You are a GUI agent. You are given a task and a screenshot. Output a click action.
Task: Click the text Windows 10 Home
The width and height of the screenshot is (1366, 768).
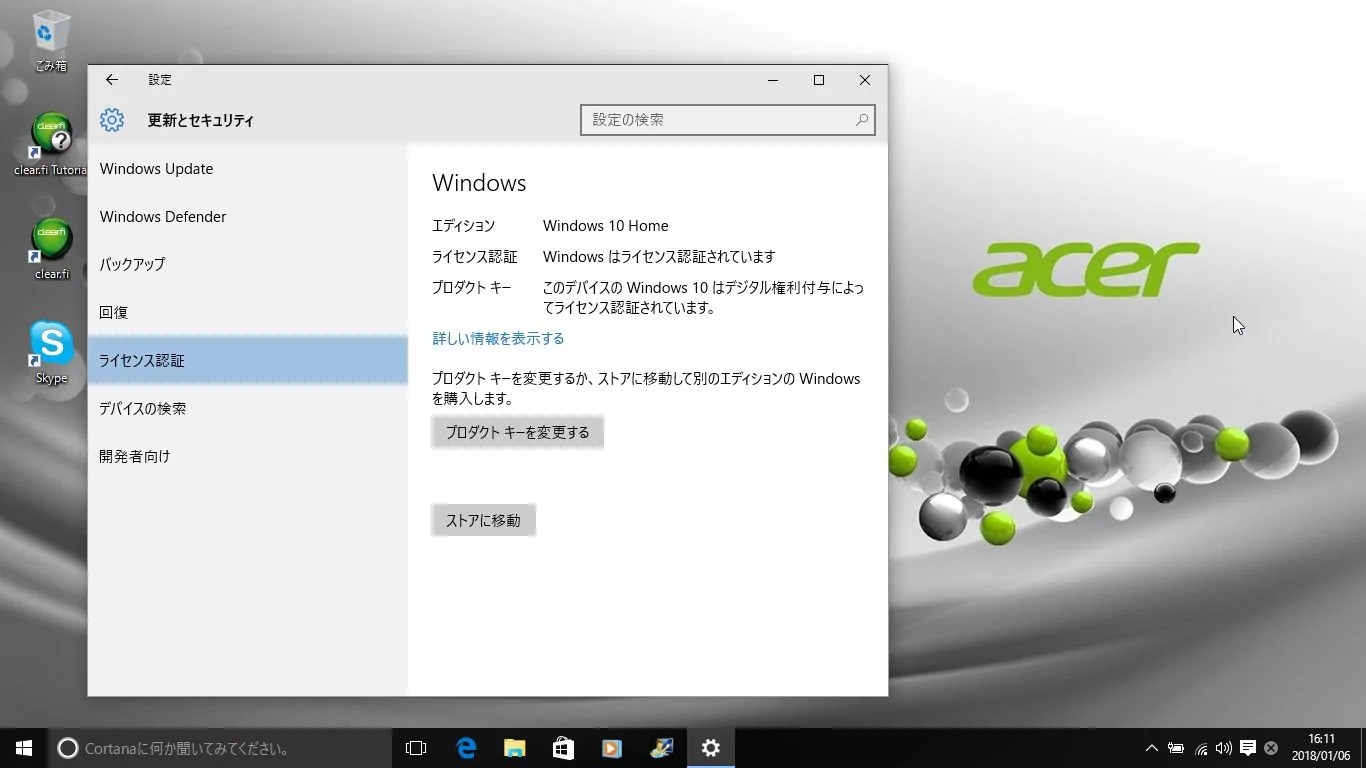pyautogui.click(x=605, y=226)
